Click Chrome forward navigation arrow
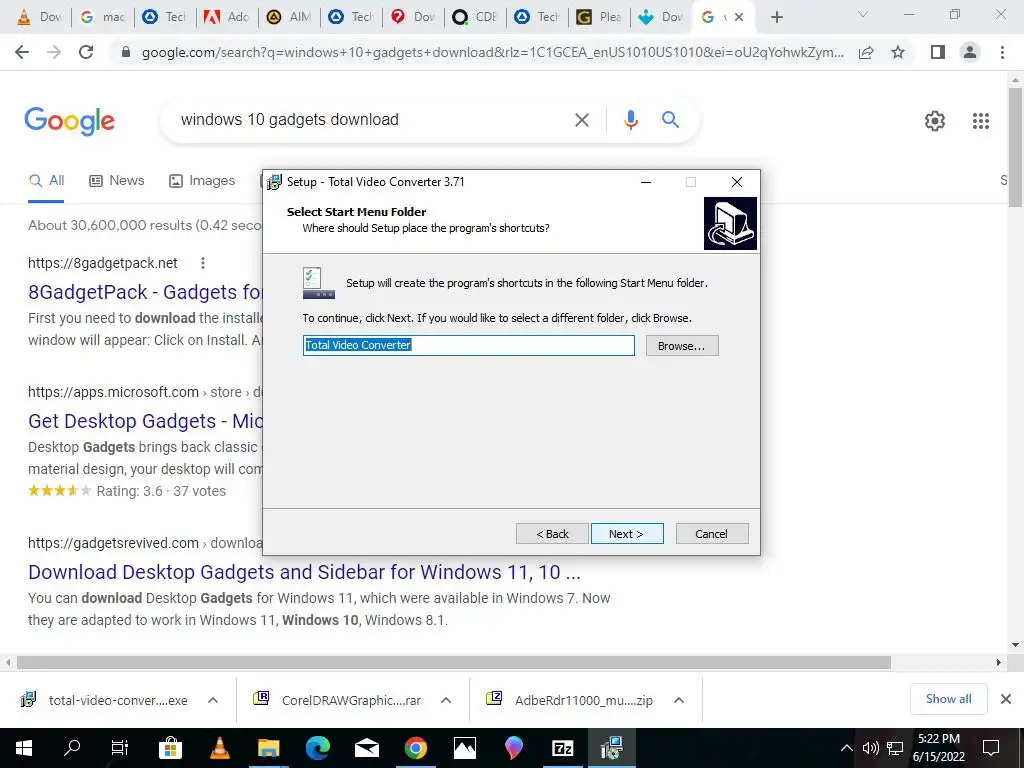Image resolution: width=1024 pixels, height=768 pixels. tap(54, 52)
